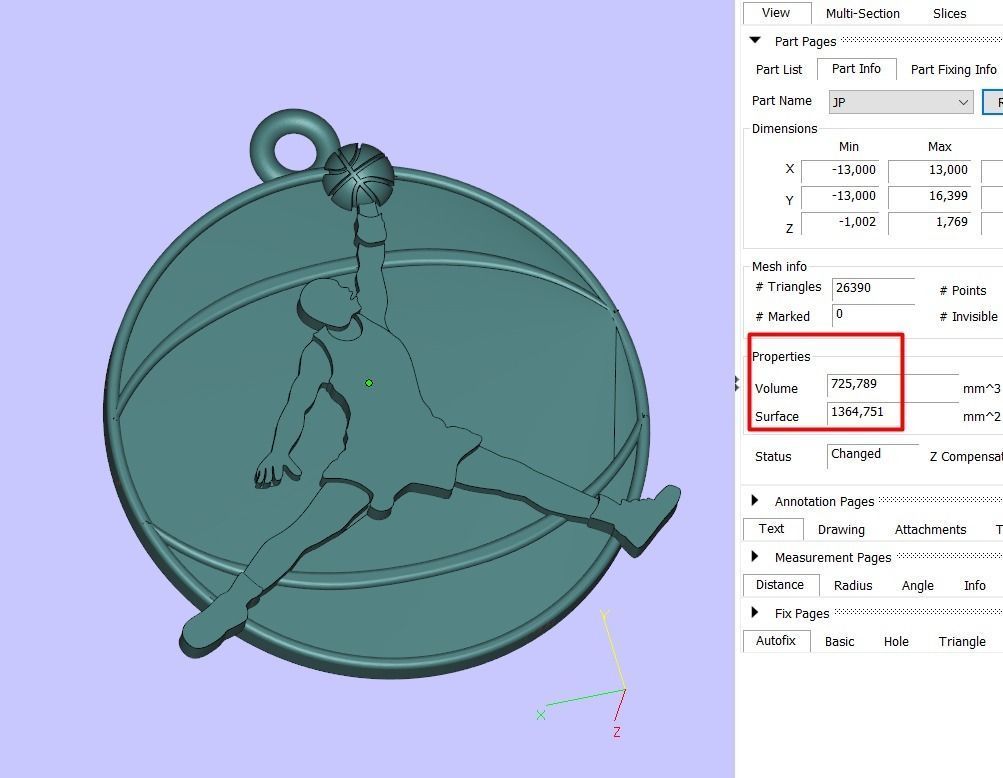Viewport: 1003px width, 778px height.
Task: Select the Autofix tab
Action: point(777,640)
